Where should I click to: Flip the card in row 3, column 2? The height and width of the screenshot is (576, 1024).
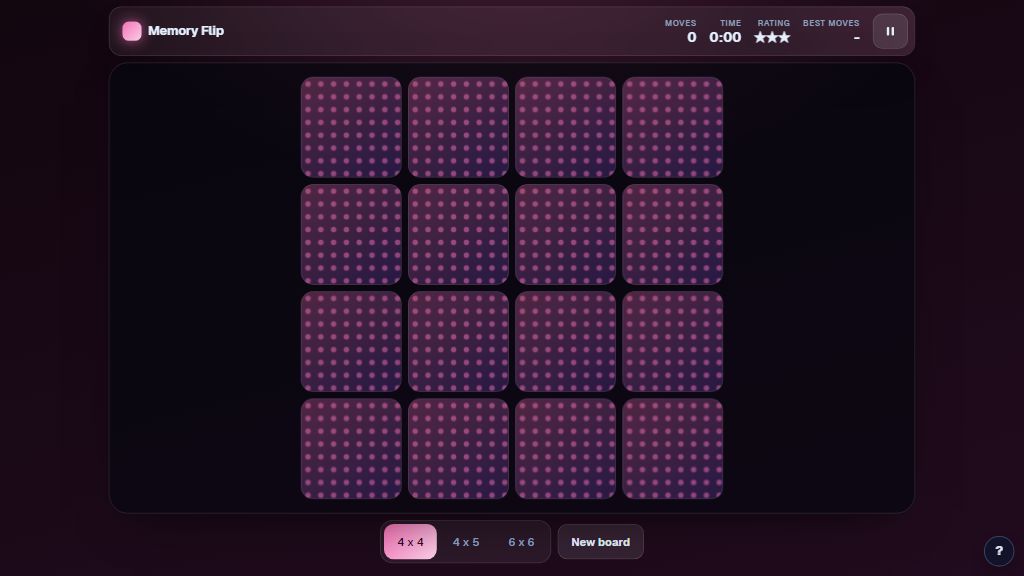click(458, 342)
